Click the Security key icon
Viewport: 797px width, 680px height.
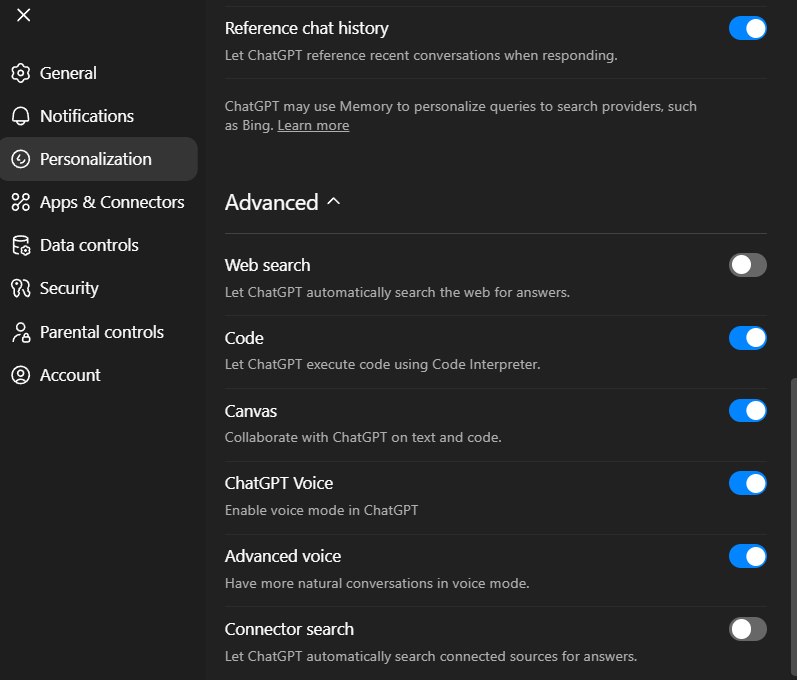[21, 288]
